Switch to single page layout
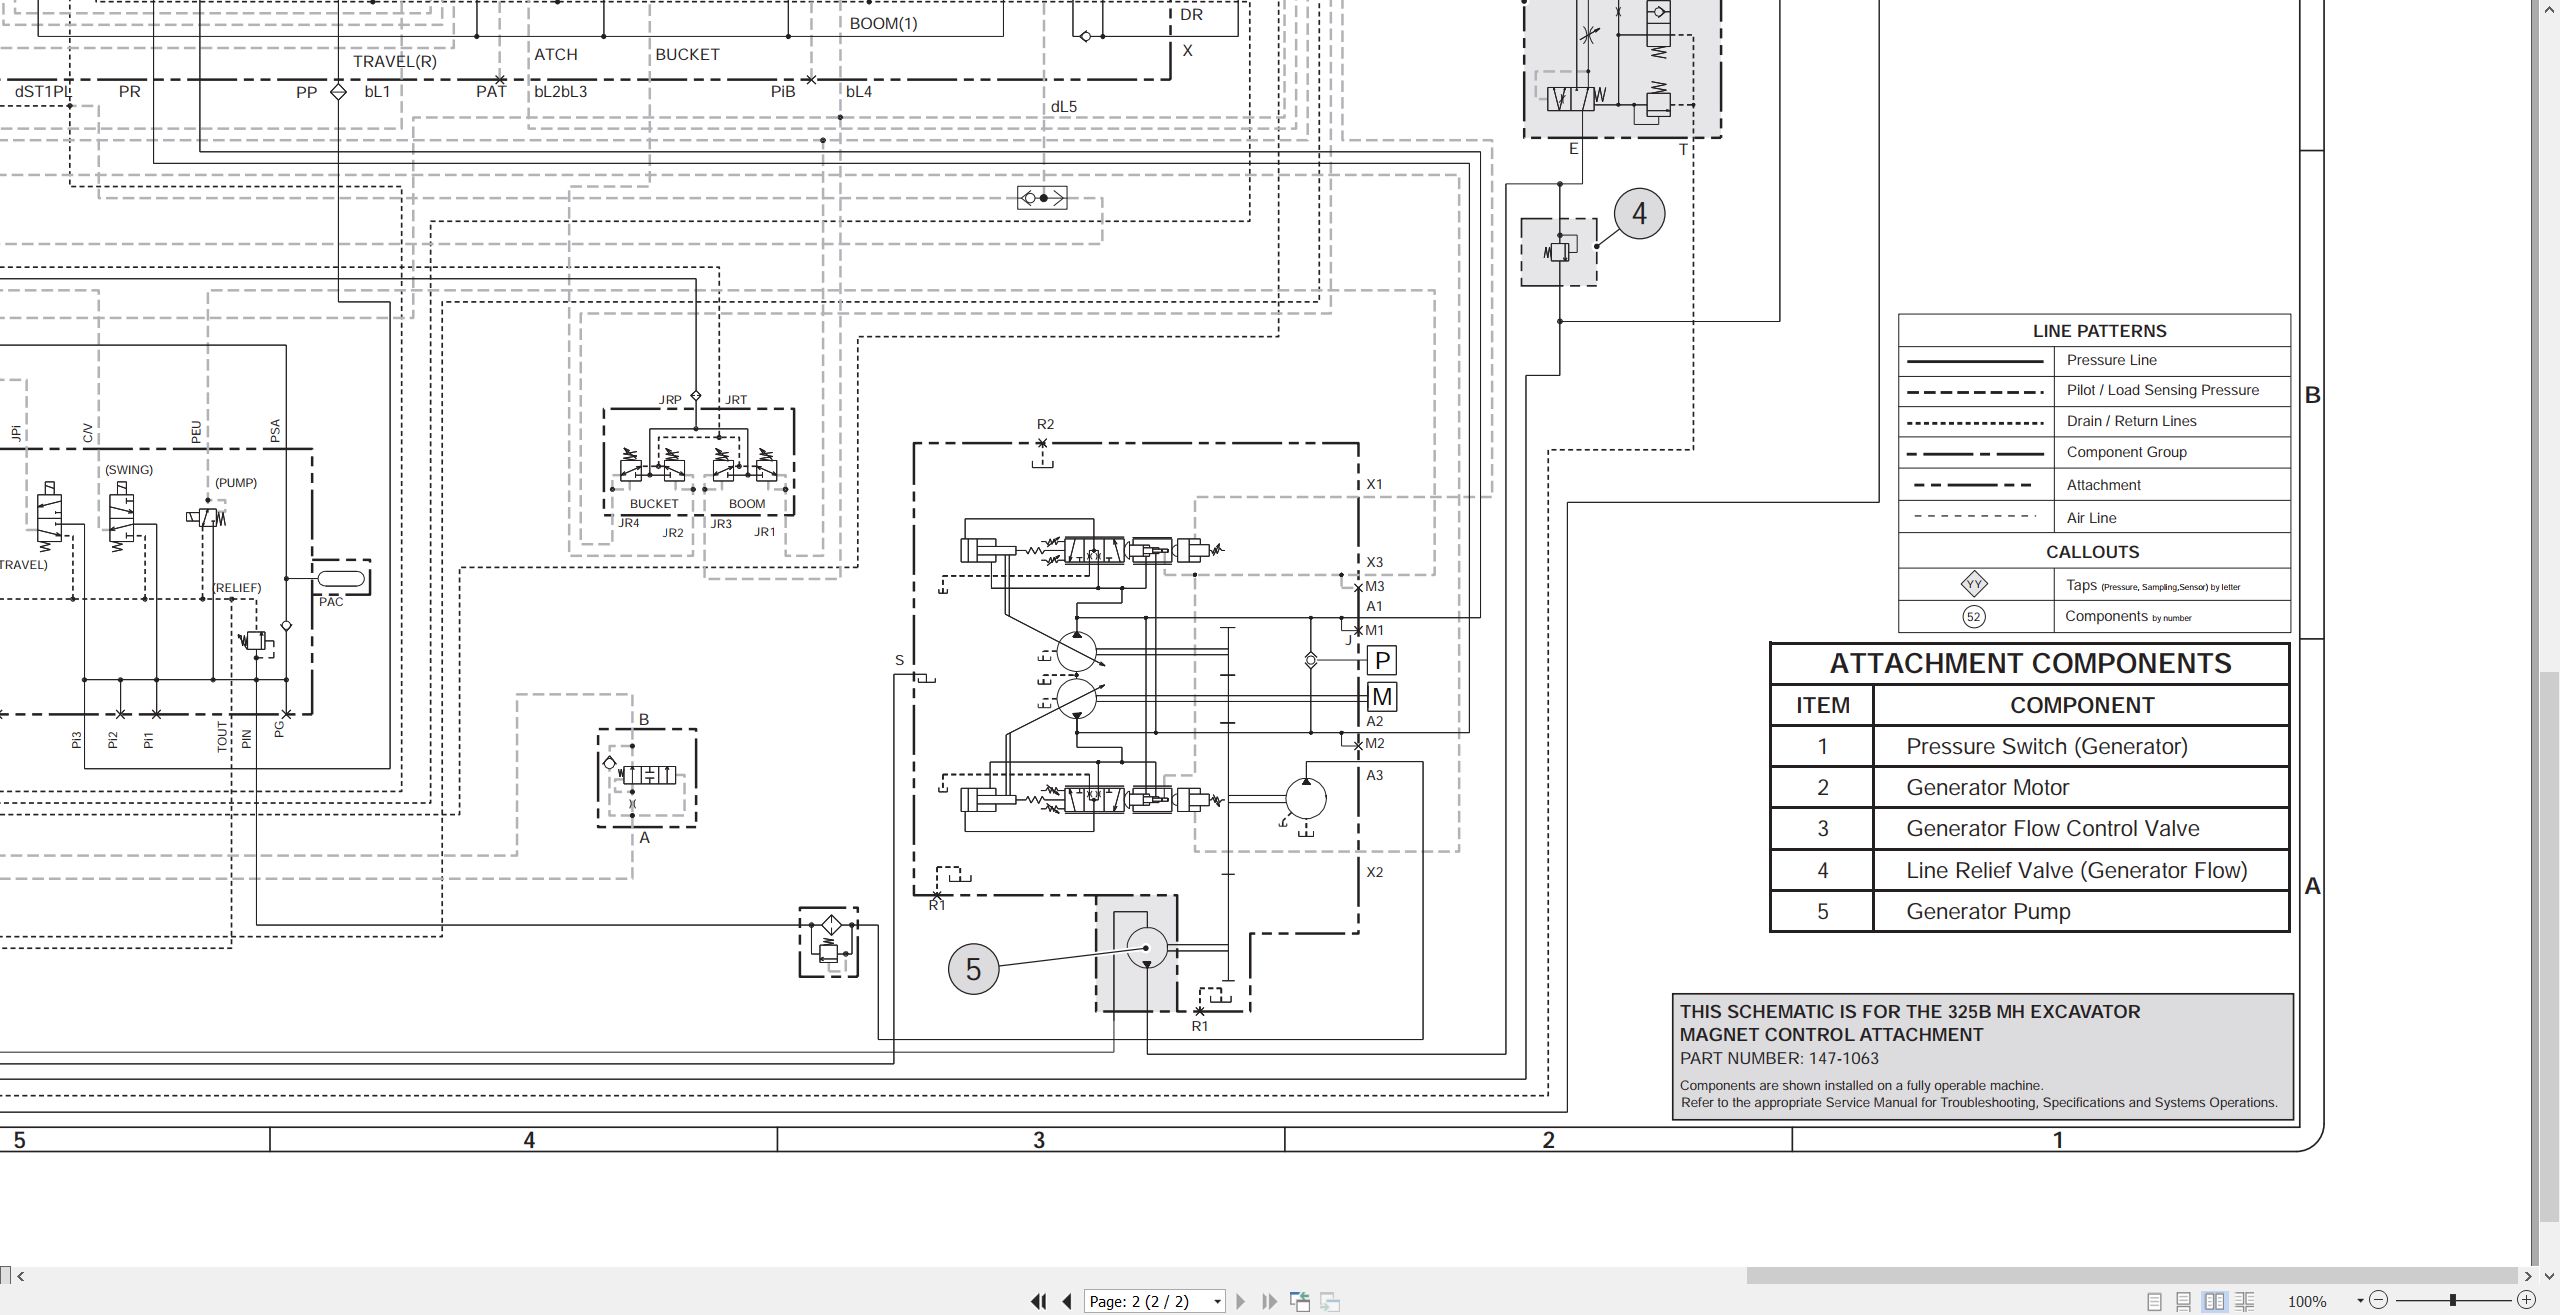Image resolution: width=2560 pixels, height=1315 pixels. click(2154, 1301)
